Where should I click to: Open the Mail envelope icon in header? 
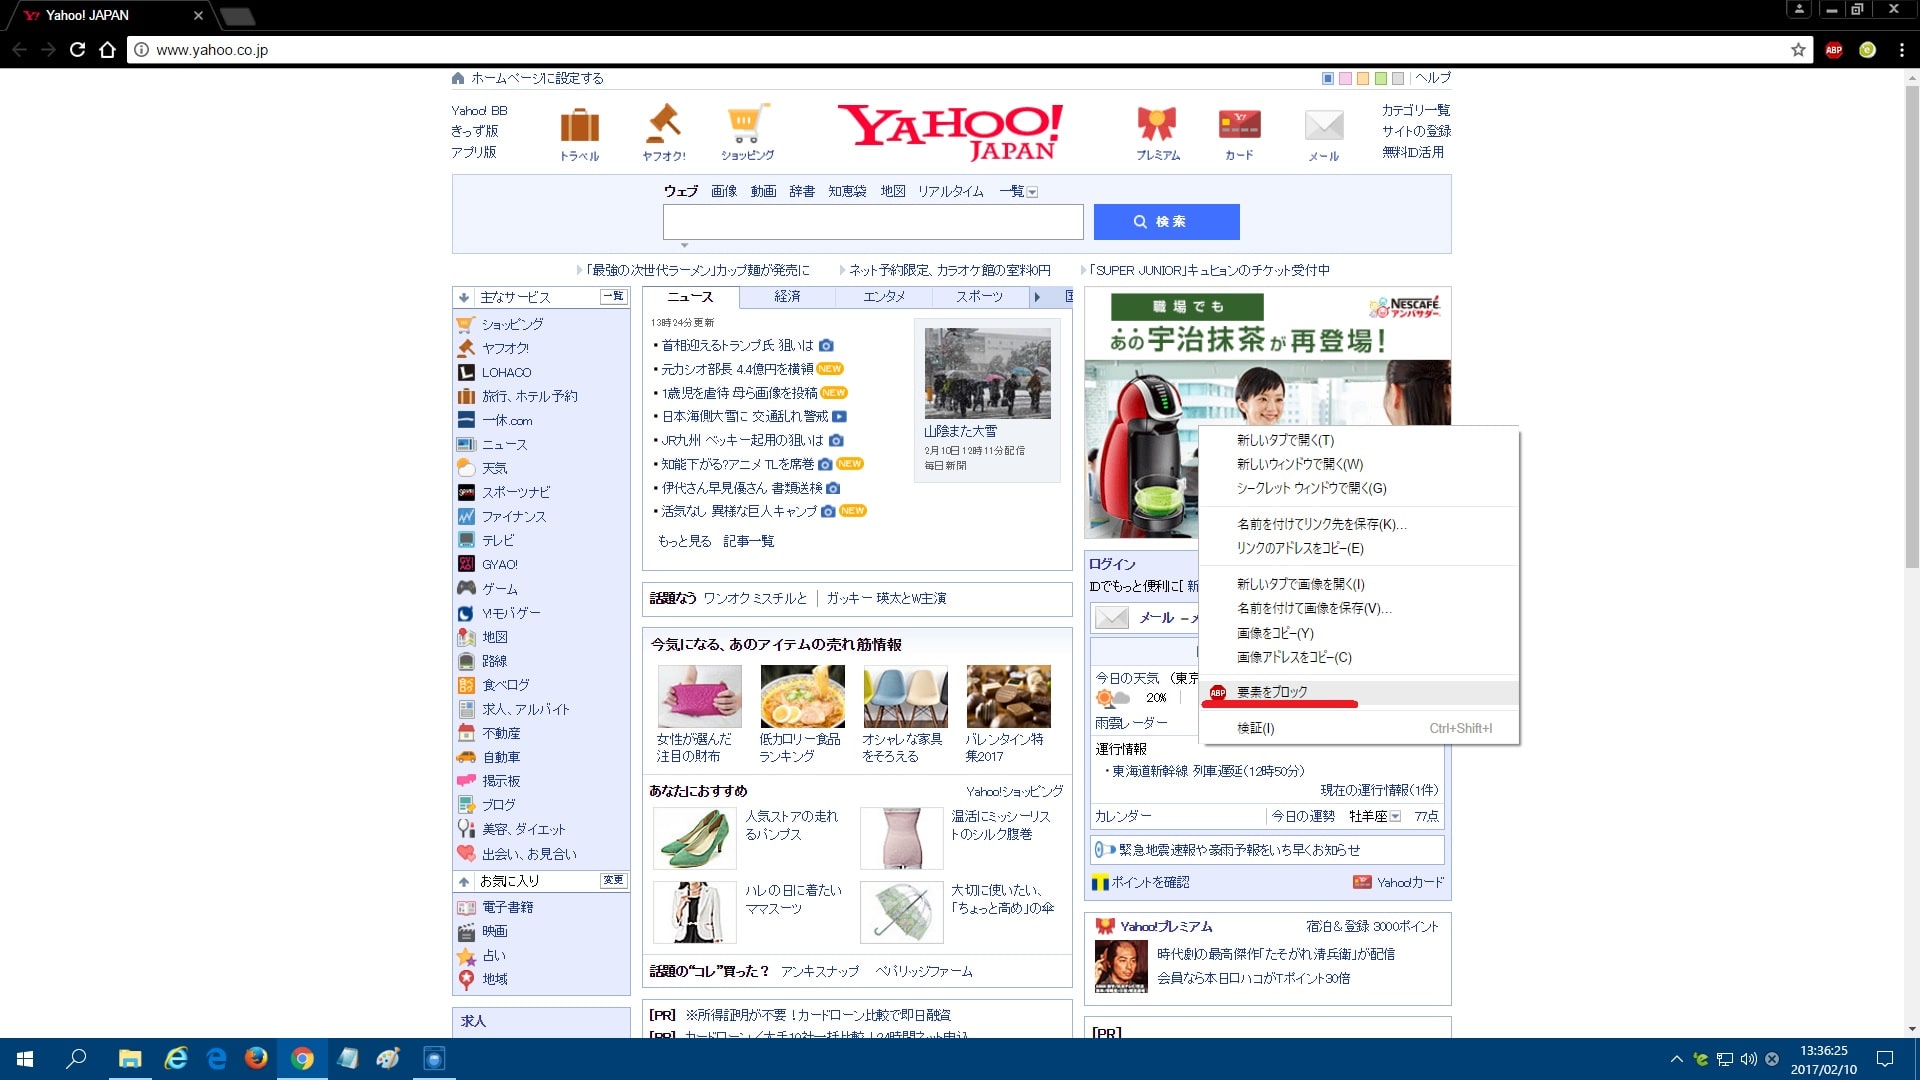pyautogui.click(x=1324, y=125)
